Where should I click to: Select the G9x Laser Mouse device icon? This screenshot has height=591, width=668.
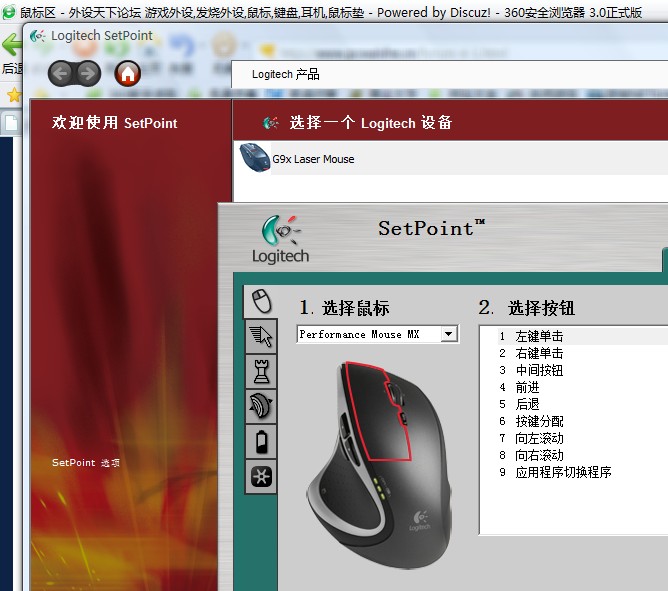coord(255,158)
